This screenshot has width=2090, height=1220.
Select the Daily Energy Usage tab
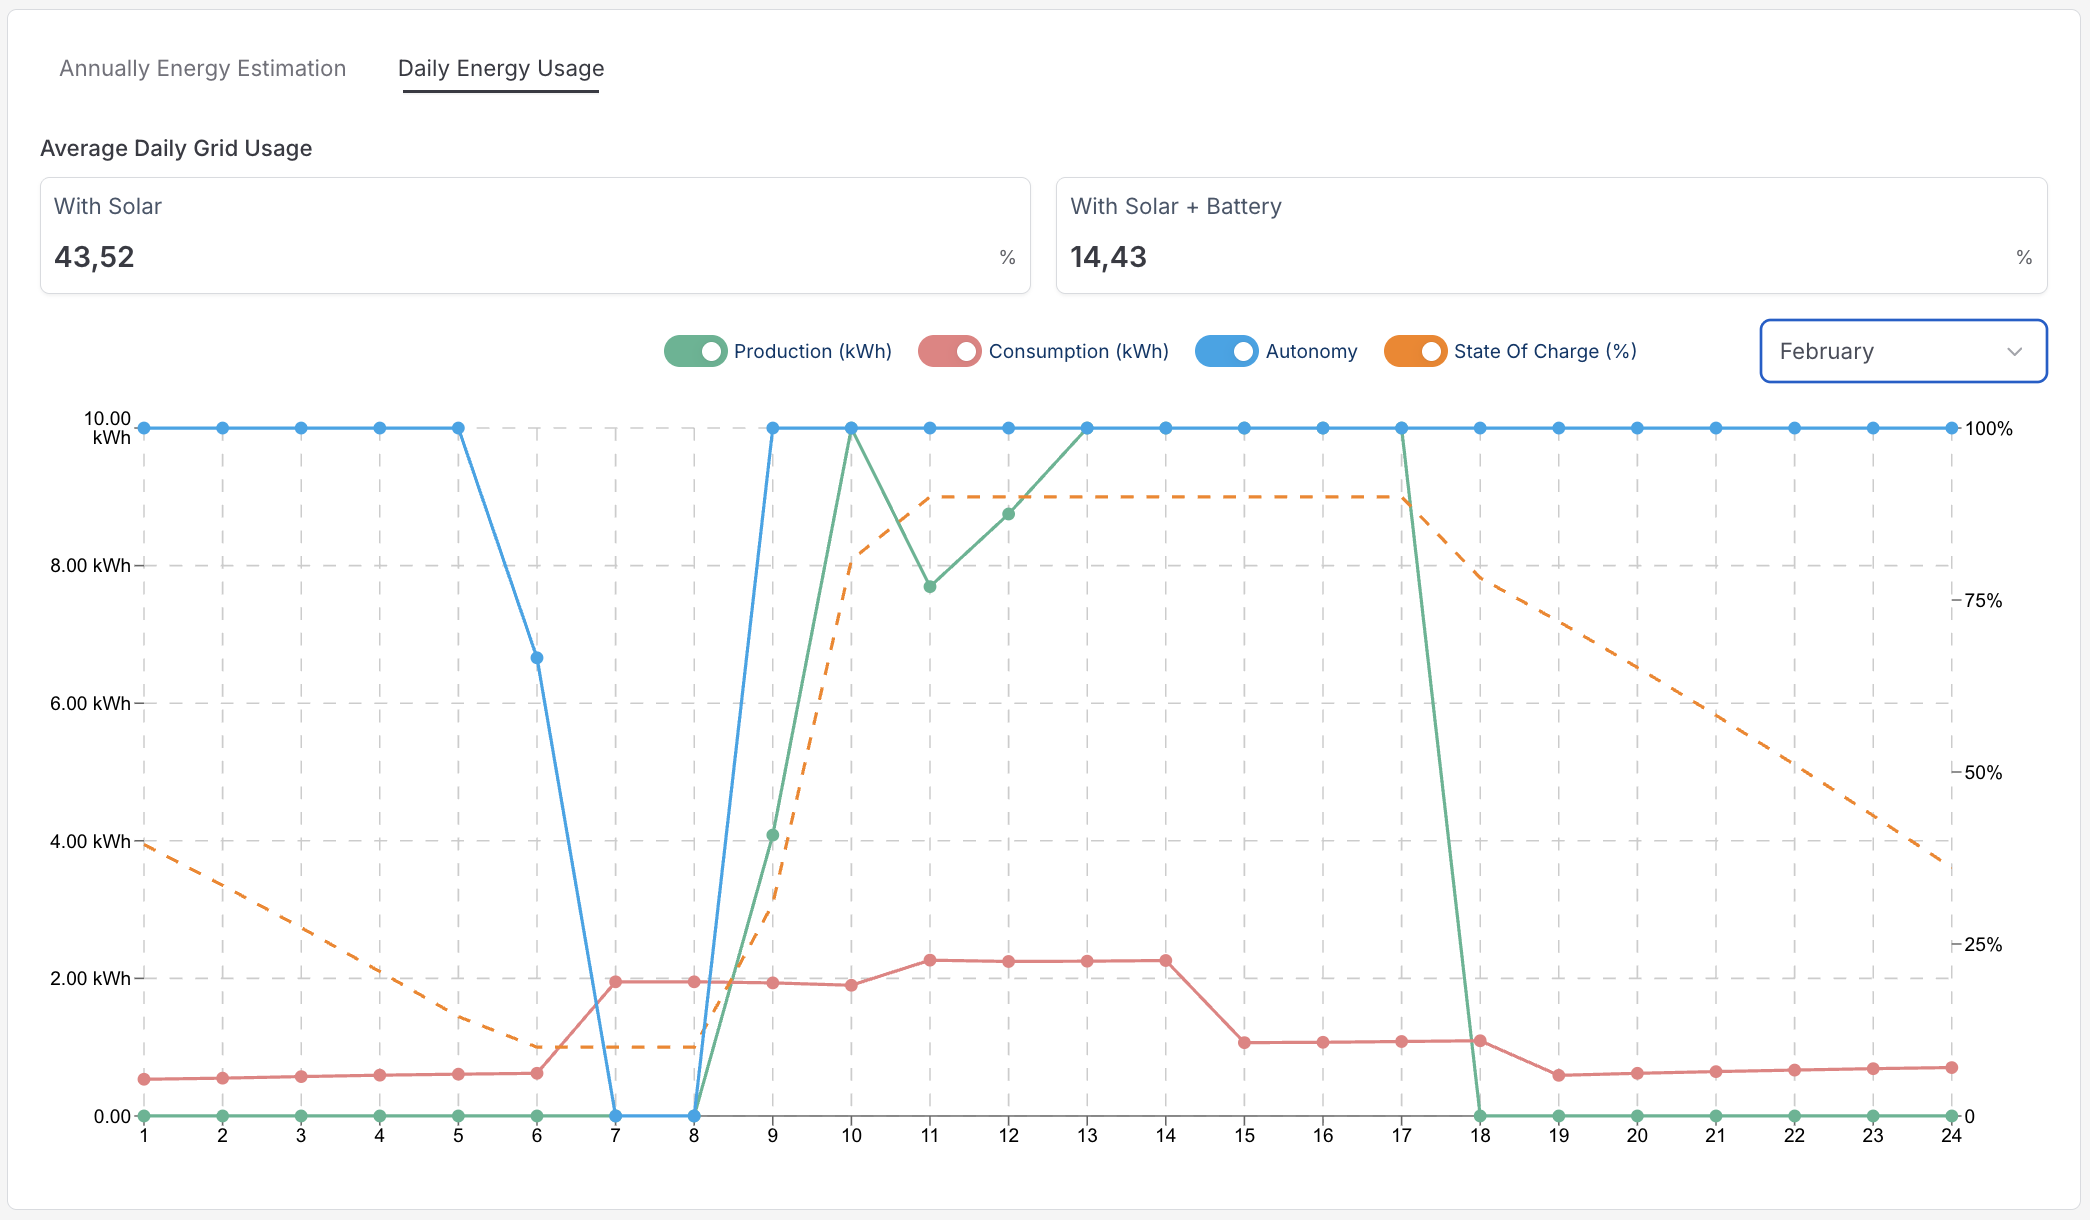pyautogui.click(x=501, y=68)
